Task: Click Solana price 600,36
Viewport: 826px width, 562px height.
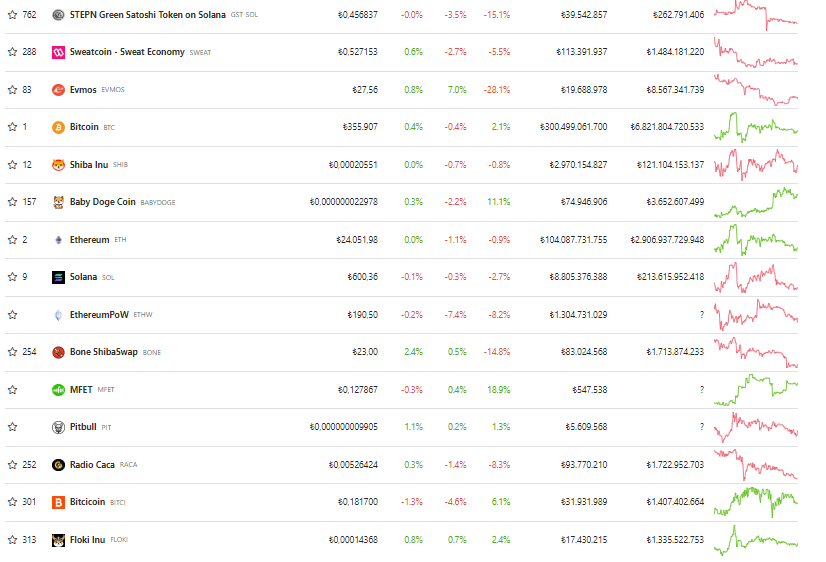Action: click(362, 277)
